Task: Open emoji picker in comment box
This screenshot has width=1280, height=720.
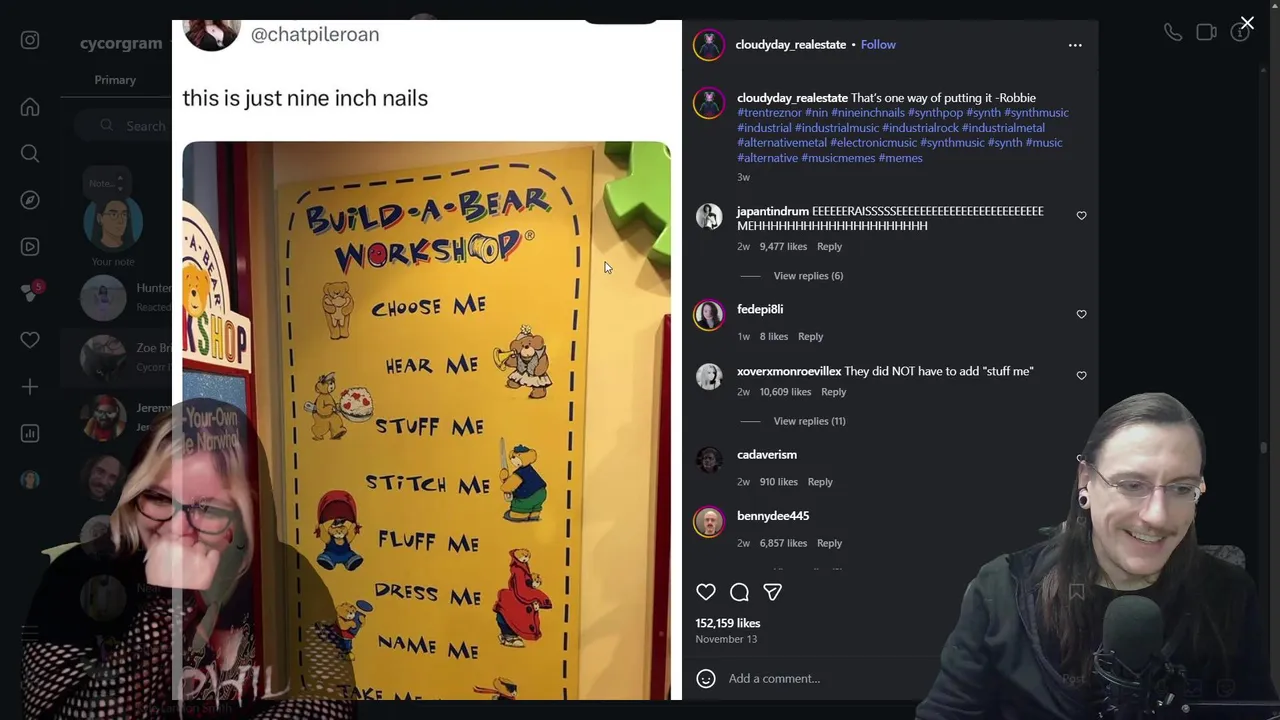Action: pyautogui.click(x=706, y=678)
